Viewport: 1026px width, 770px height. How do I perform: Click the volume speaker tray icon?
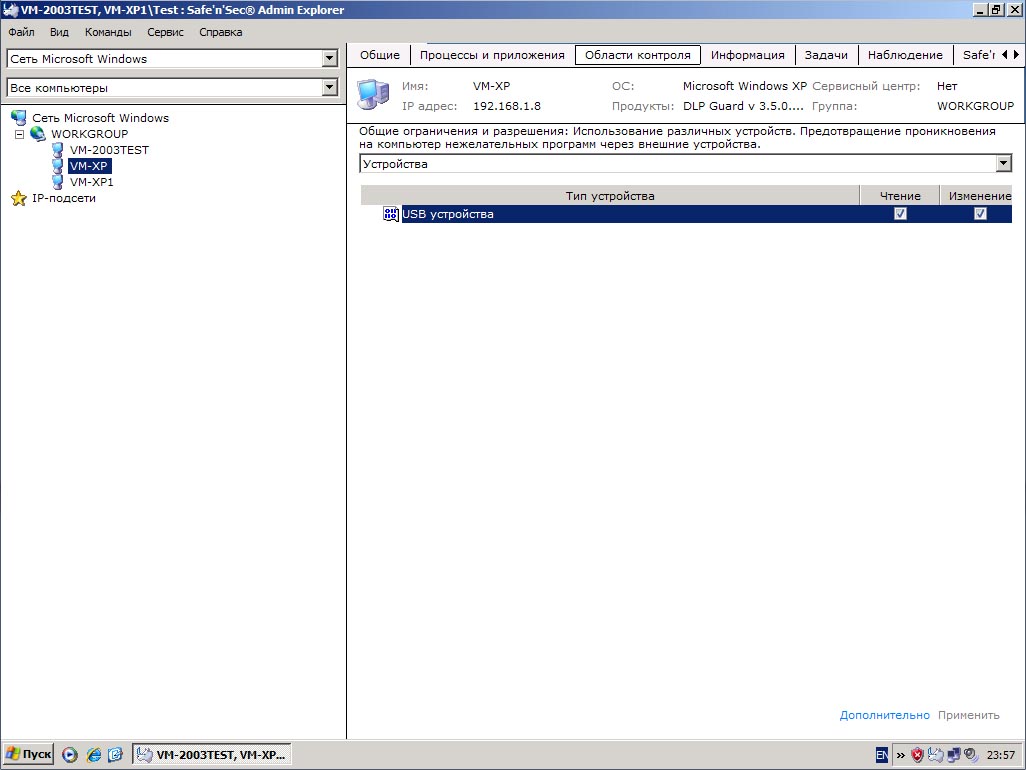971,755
